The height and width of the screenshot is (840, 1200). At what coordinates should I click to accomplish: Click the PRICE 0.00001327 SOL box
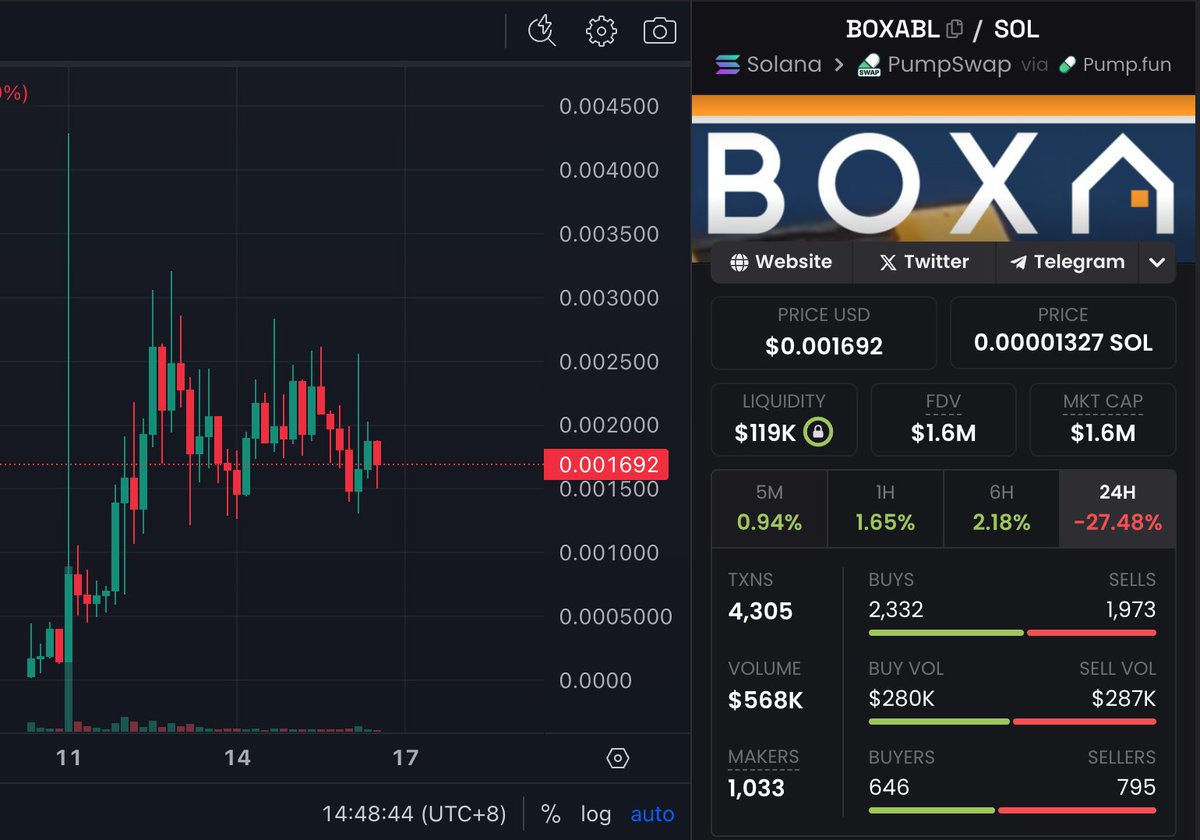coord(1063,333)
